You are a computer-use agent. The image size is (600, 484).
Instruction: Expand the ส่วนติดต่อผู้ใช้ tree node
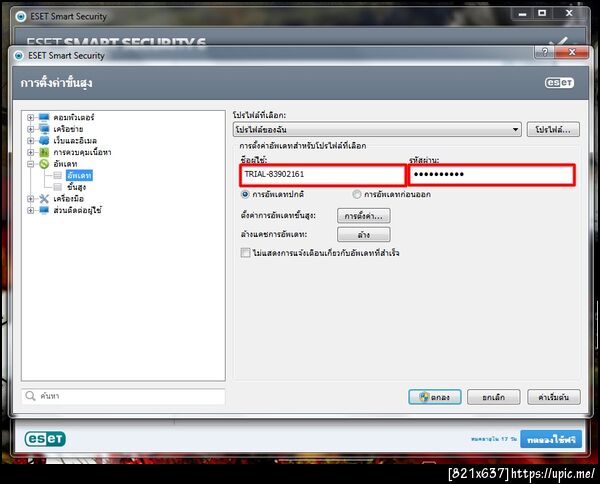coord(31,210)
